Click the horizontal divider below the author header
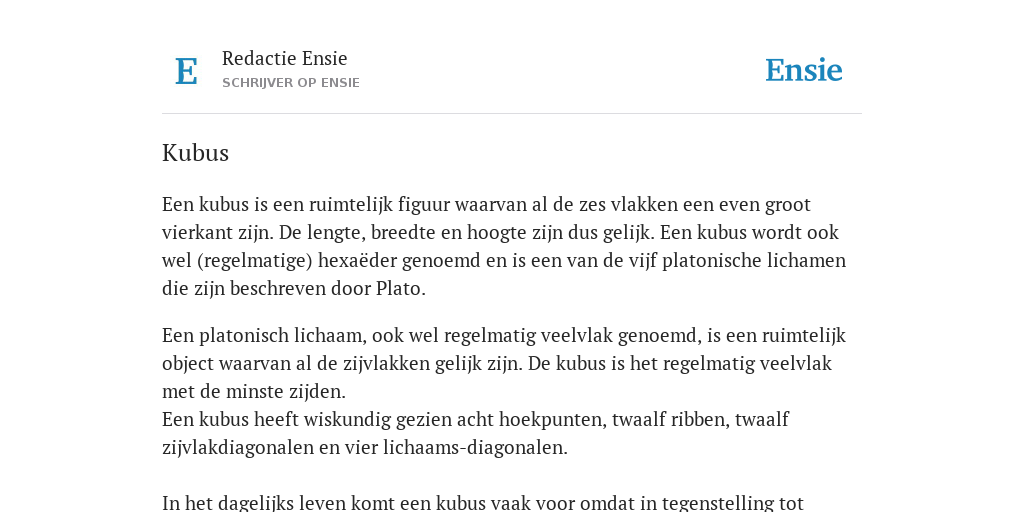Image resolution: width=1024 pixels, height=512 pixels. 512,114
